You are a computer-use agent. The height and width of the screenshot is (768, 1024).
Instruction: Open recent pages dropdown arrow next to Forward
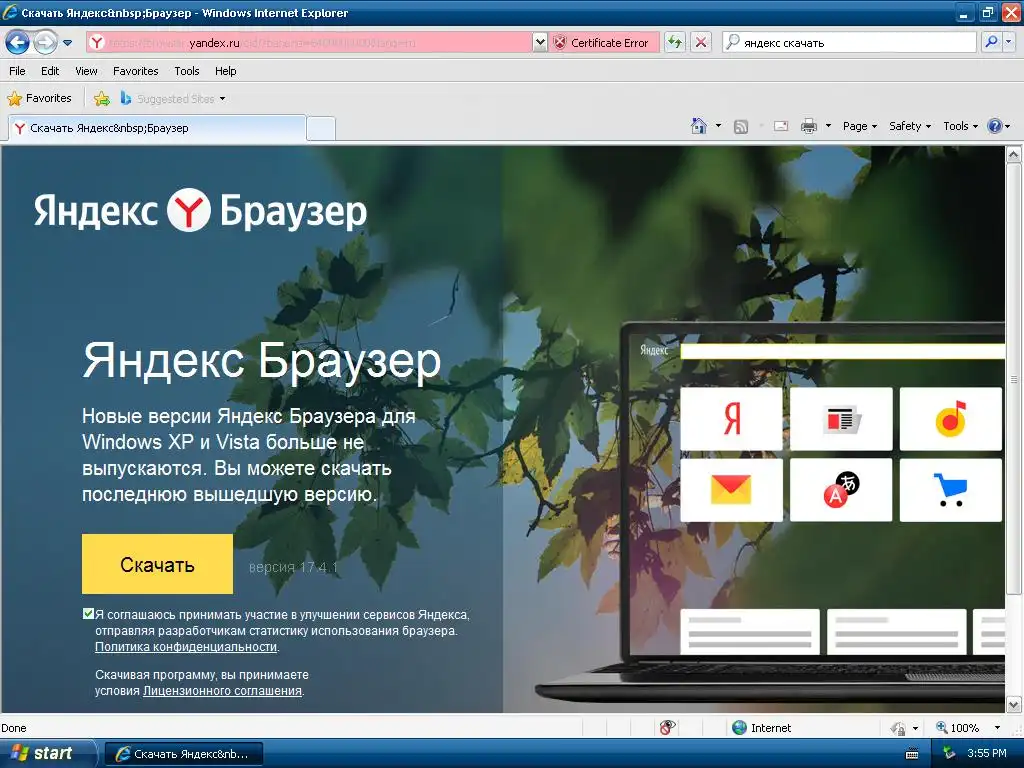click(67, 43)
